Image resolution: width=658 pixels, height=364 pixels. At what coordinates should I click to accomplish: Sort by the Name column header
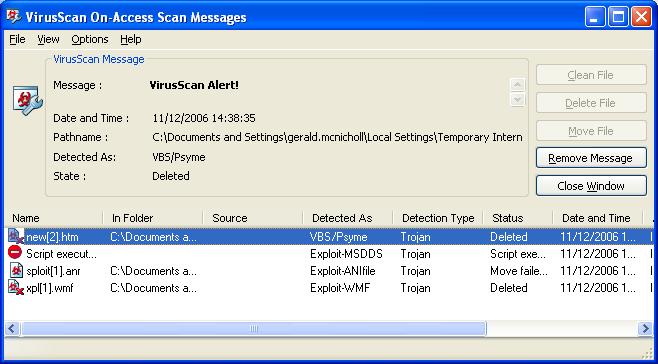coord(54,218)
